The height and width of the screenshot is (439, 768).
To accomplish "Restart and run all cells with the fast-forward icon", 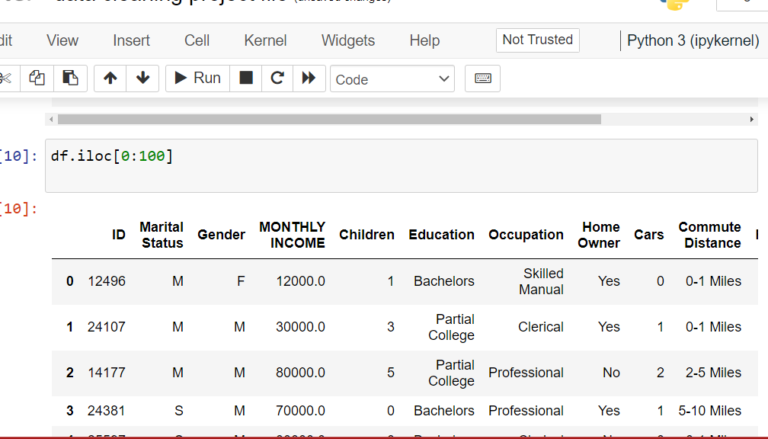I will point(309,78).
